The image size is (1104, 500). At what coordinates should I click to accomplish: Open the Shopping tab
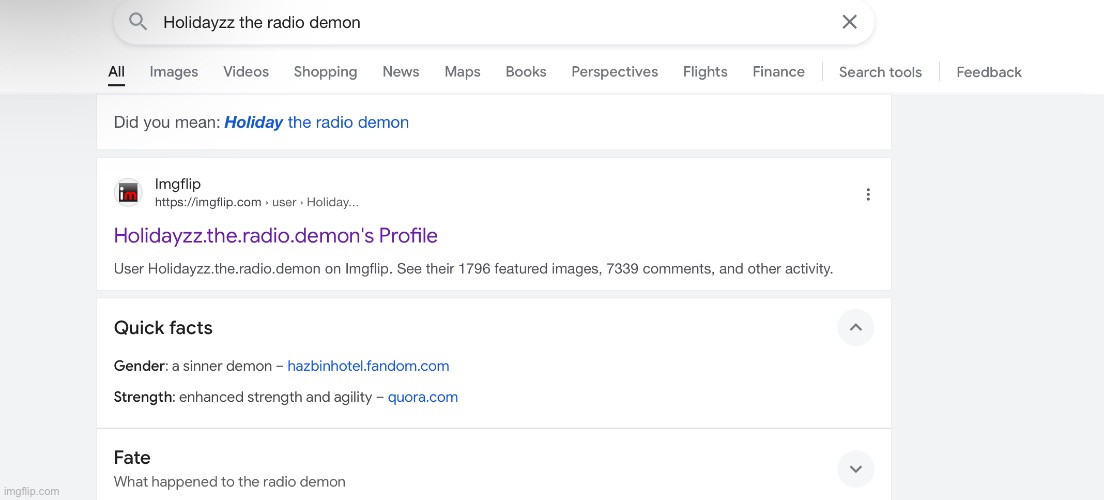click(x=325, y=72)
